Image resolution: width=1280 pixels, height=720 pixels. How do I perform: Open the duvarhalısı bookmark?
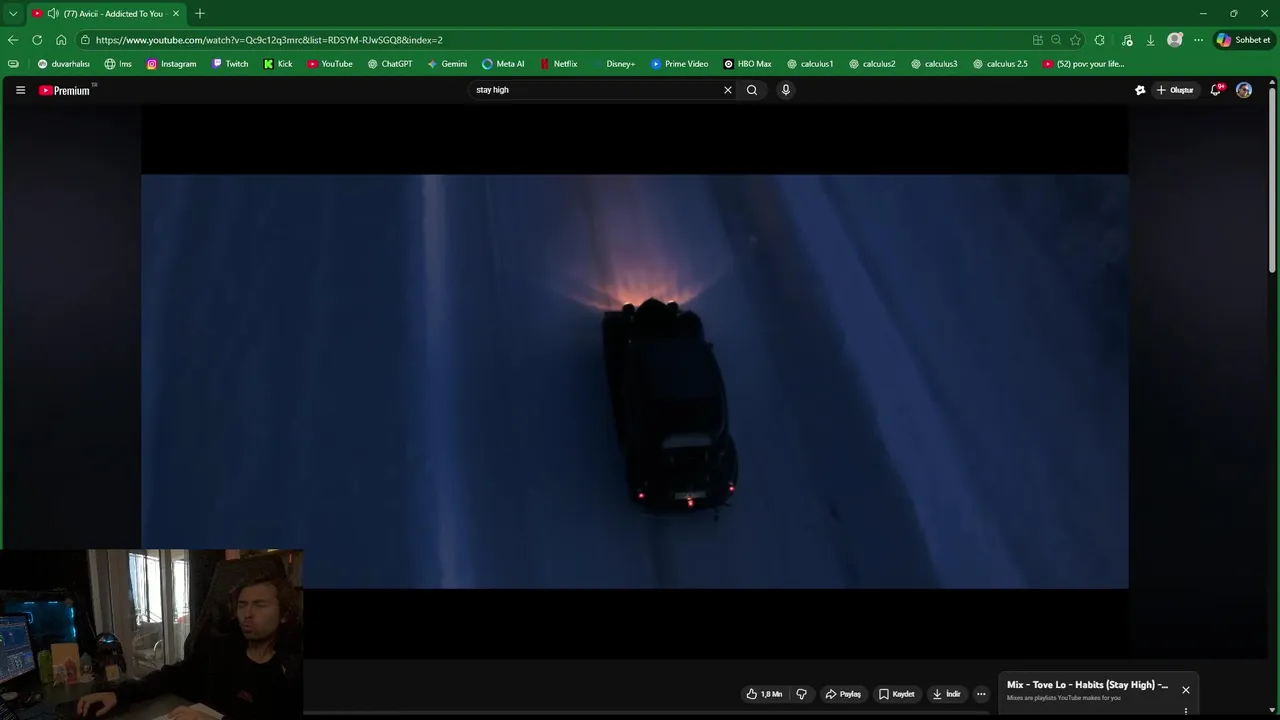(64, 64)
